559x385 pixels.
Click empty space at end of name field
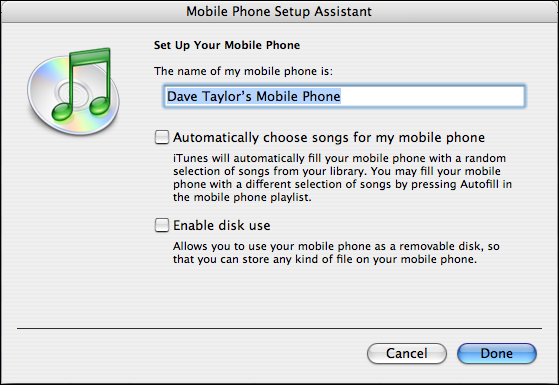click(x=431, y=96)
